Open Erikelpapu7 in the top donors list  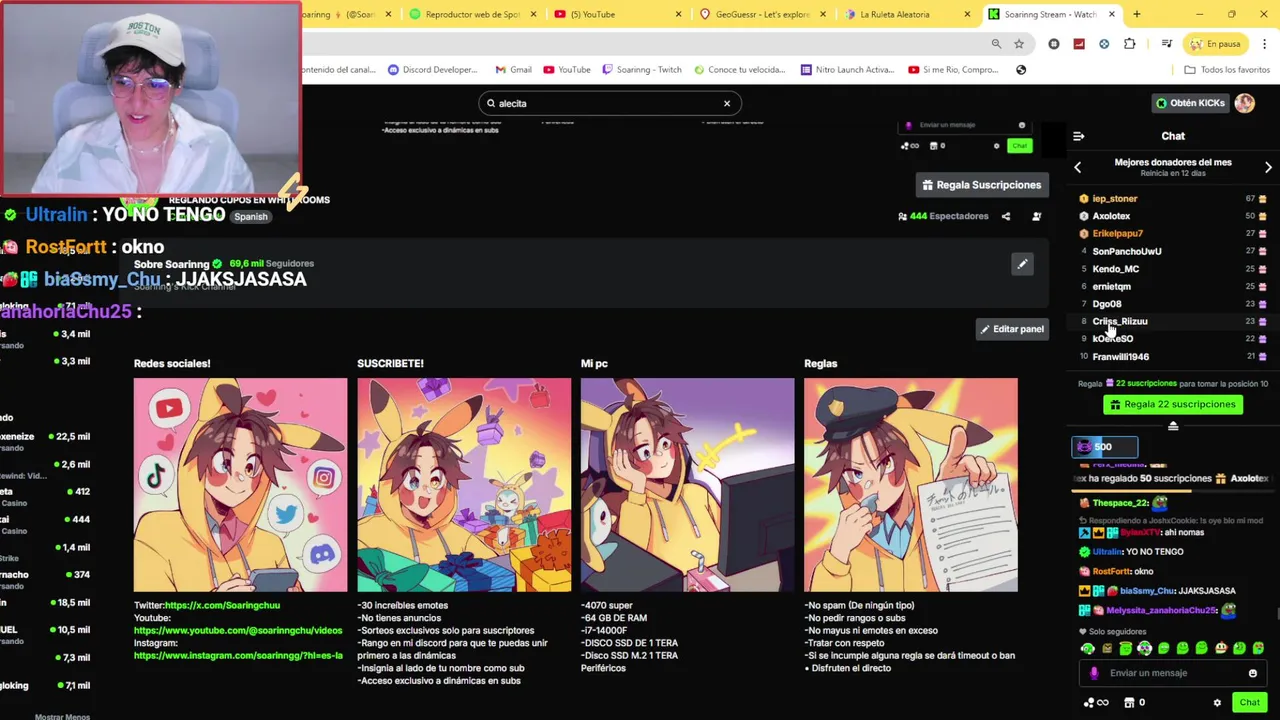[1117, 234]
